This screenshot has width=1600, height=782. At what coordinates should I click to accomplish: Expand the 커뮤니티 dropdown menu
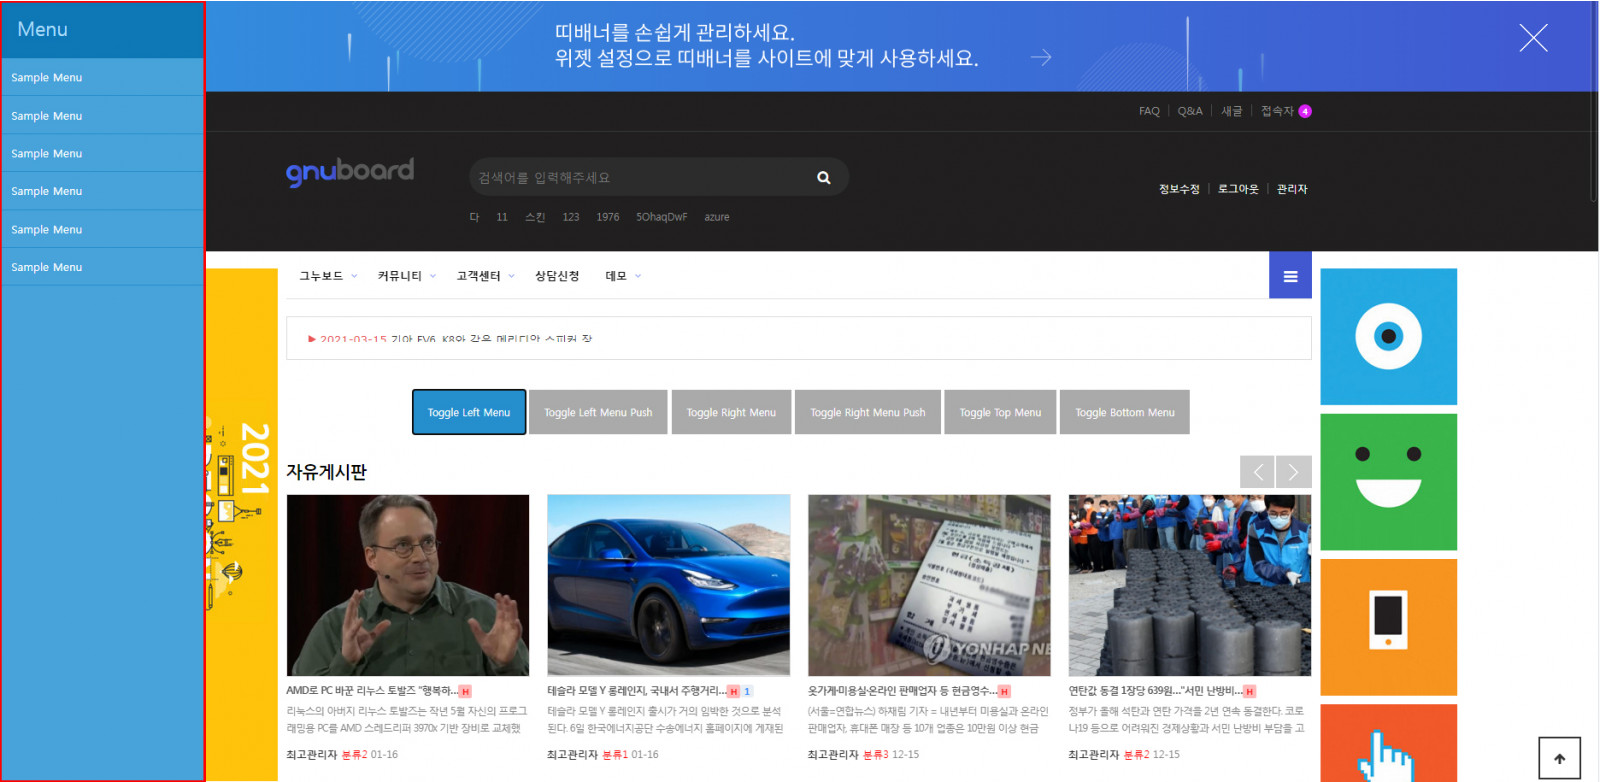coord(406,276)
